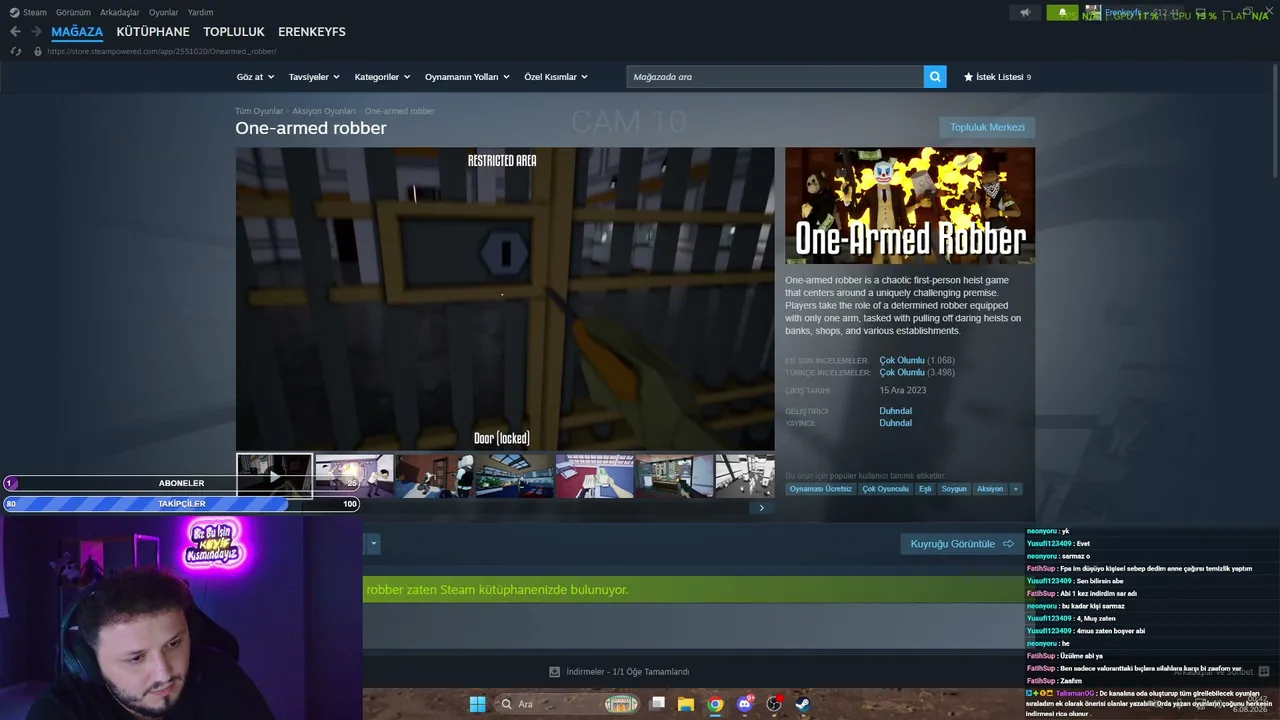1280x720 pixels.
Task: Select the third thumbnail with two characters
Action: (434, 476)
